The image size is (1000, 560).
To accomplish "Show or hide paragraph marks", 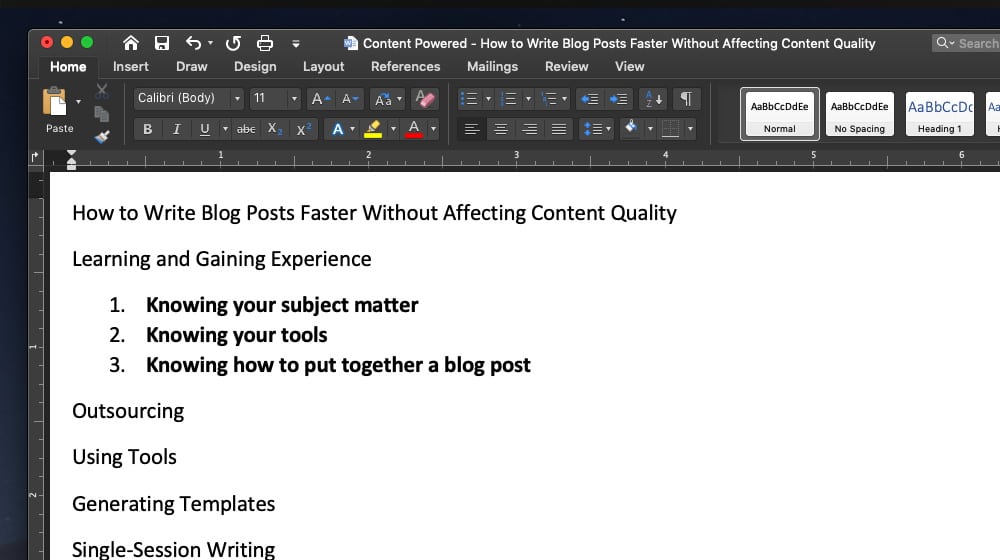I will click(x=686, y=98).
